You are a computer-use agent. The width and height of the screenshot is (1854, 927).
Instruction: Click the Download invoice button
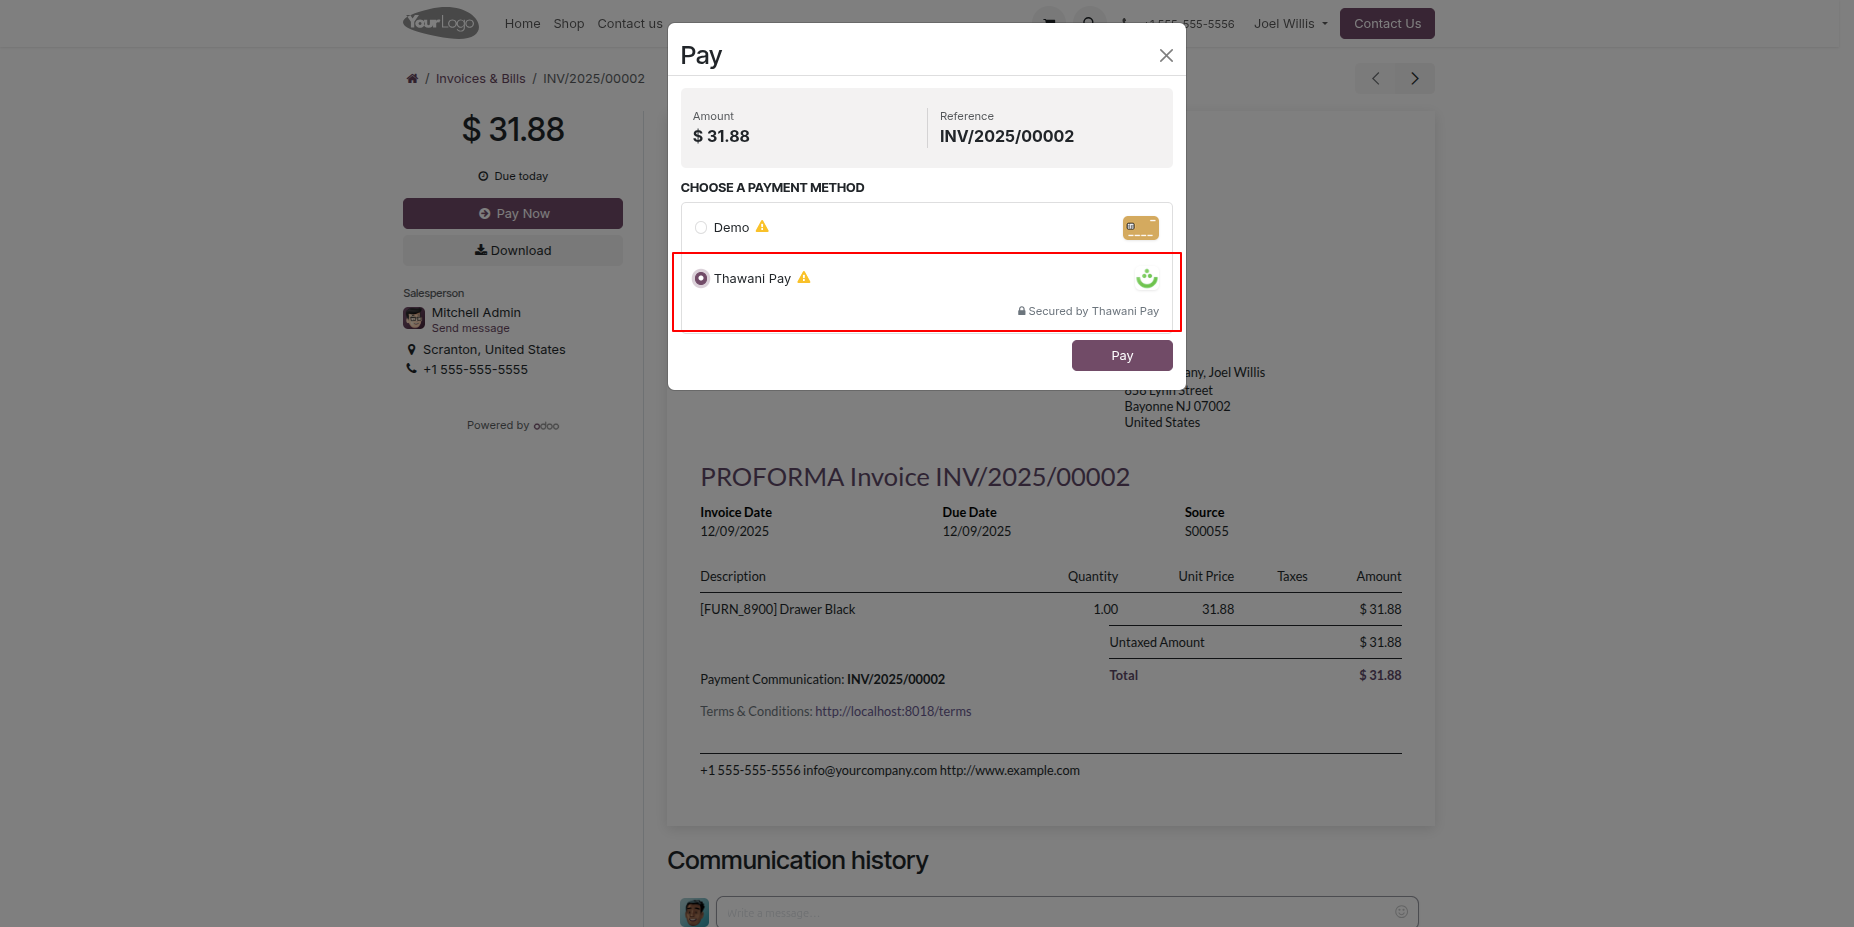click(512, 251)
